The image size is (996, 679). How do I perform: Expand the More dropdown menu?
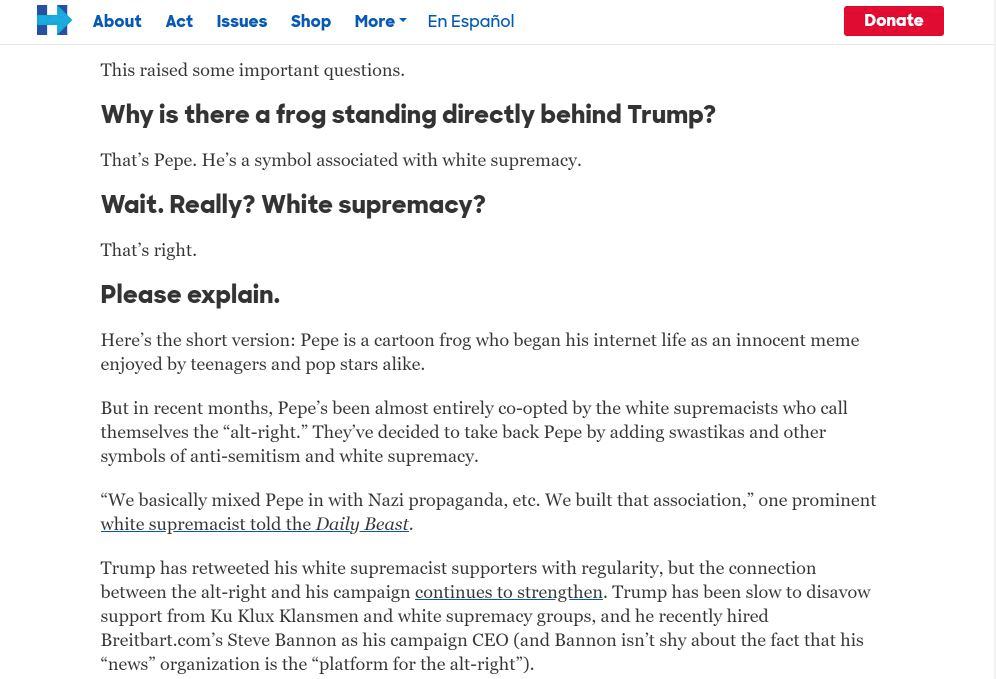click(x=380, y=21)
